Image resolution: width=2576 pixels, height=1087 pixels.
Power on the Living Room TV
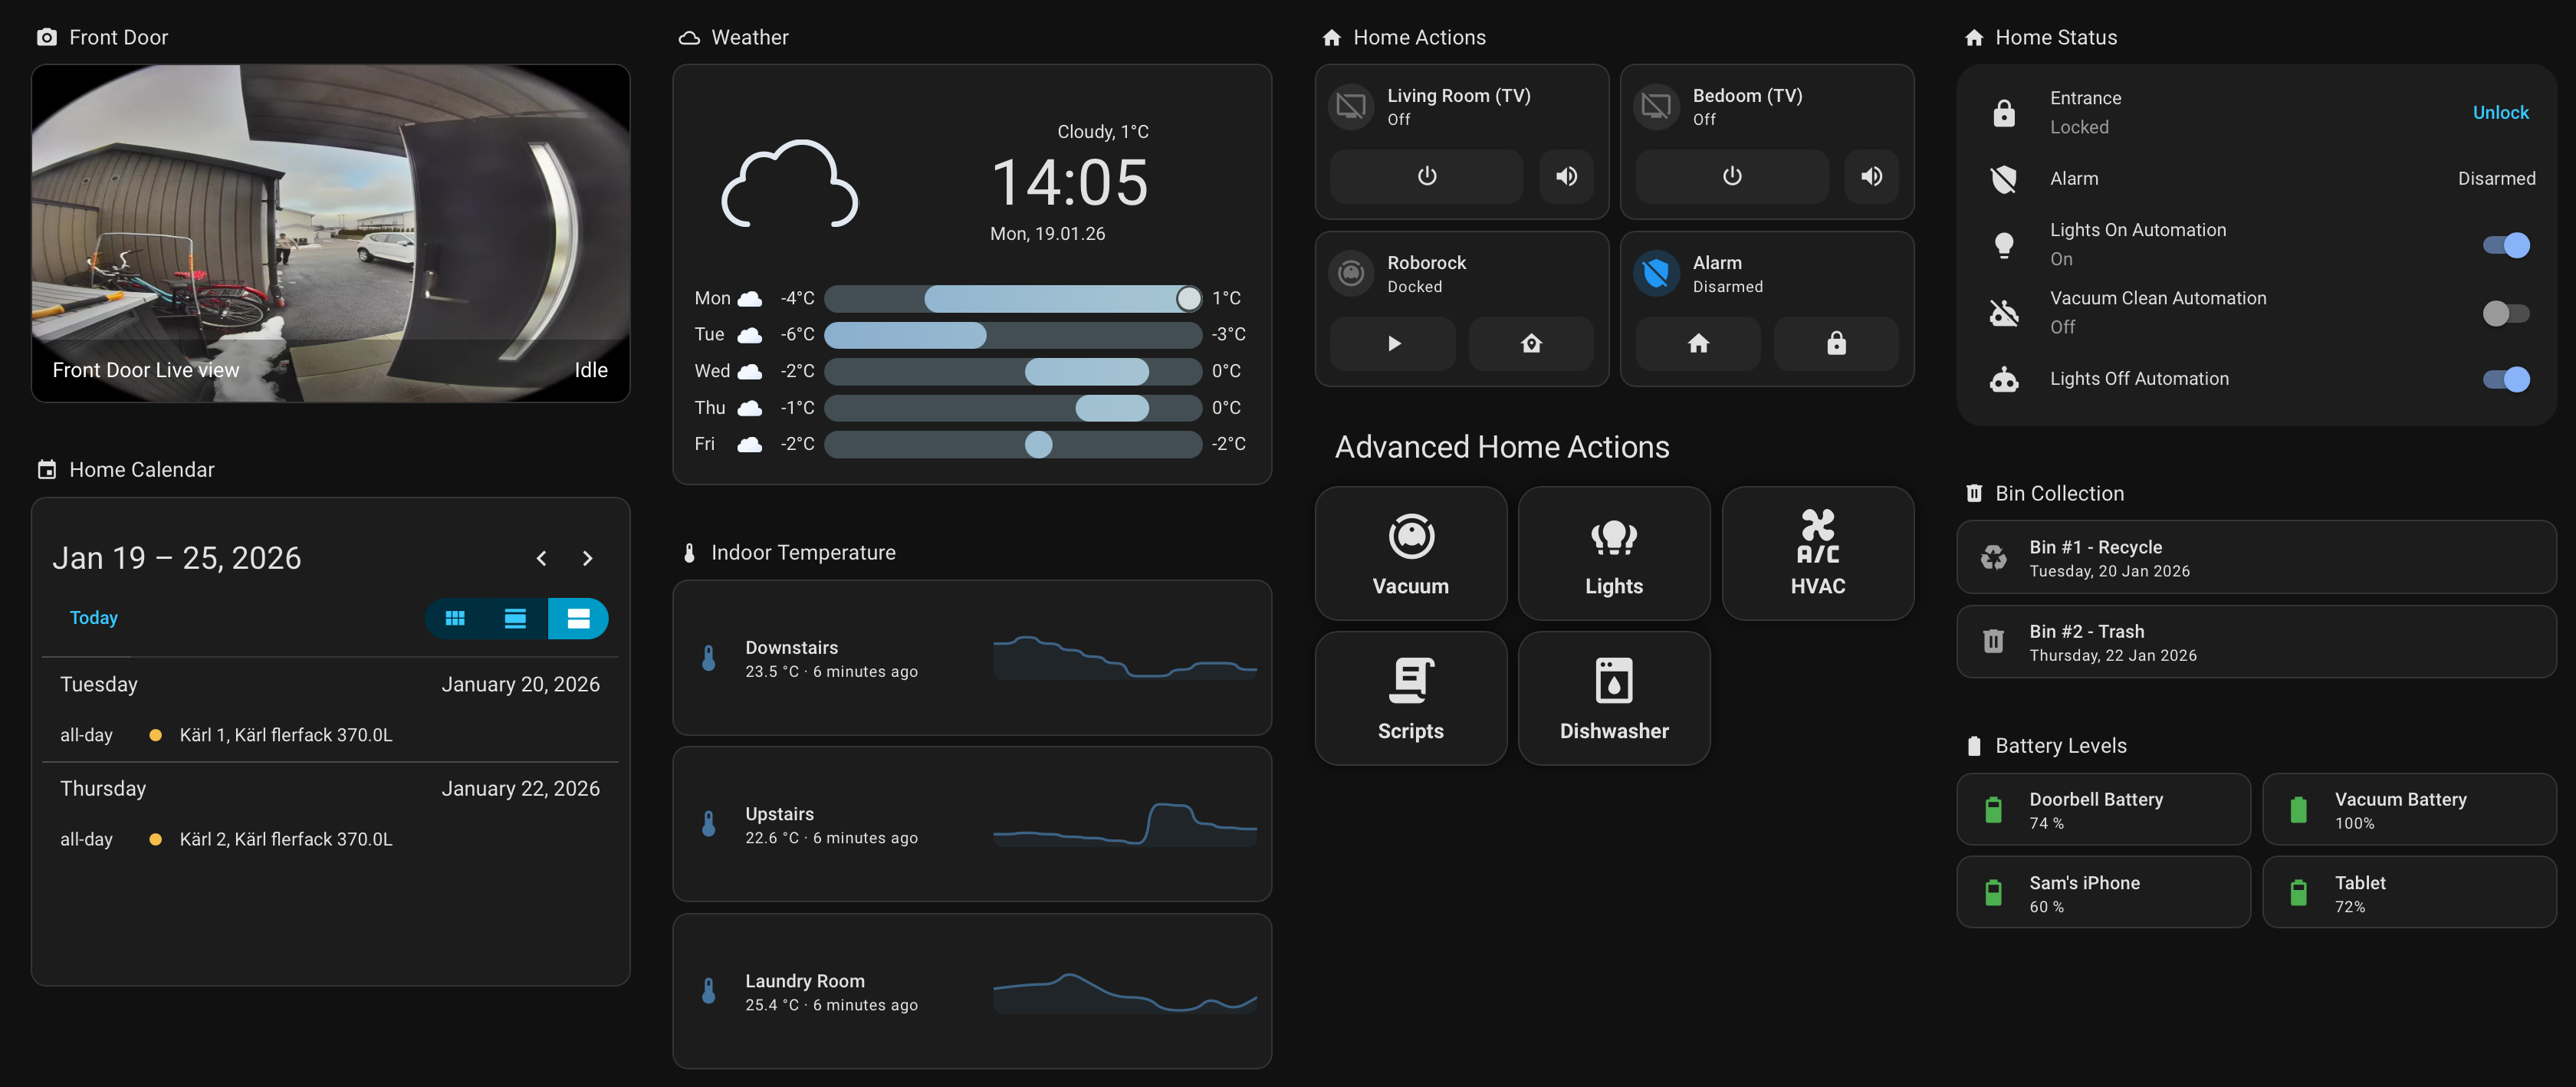[x=1425, y=176]
